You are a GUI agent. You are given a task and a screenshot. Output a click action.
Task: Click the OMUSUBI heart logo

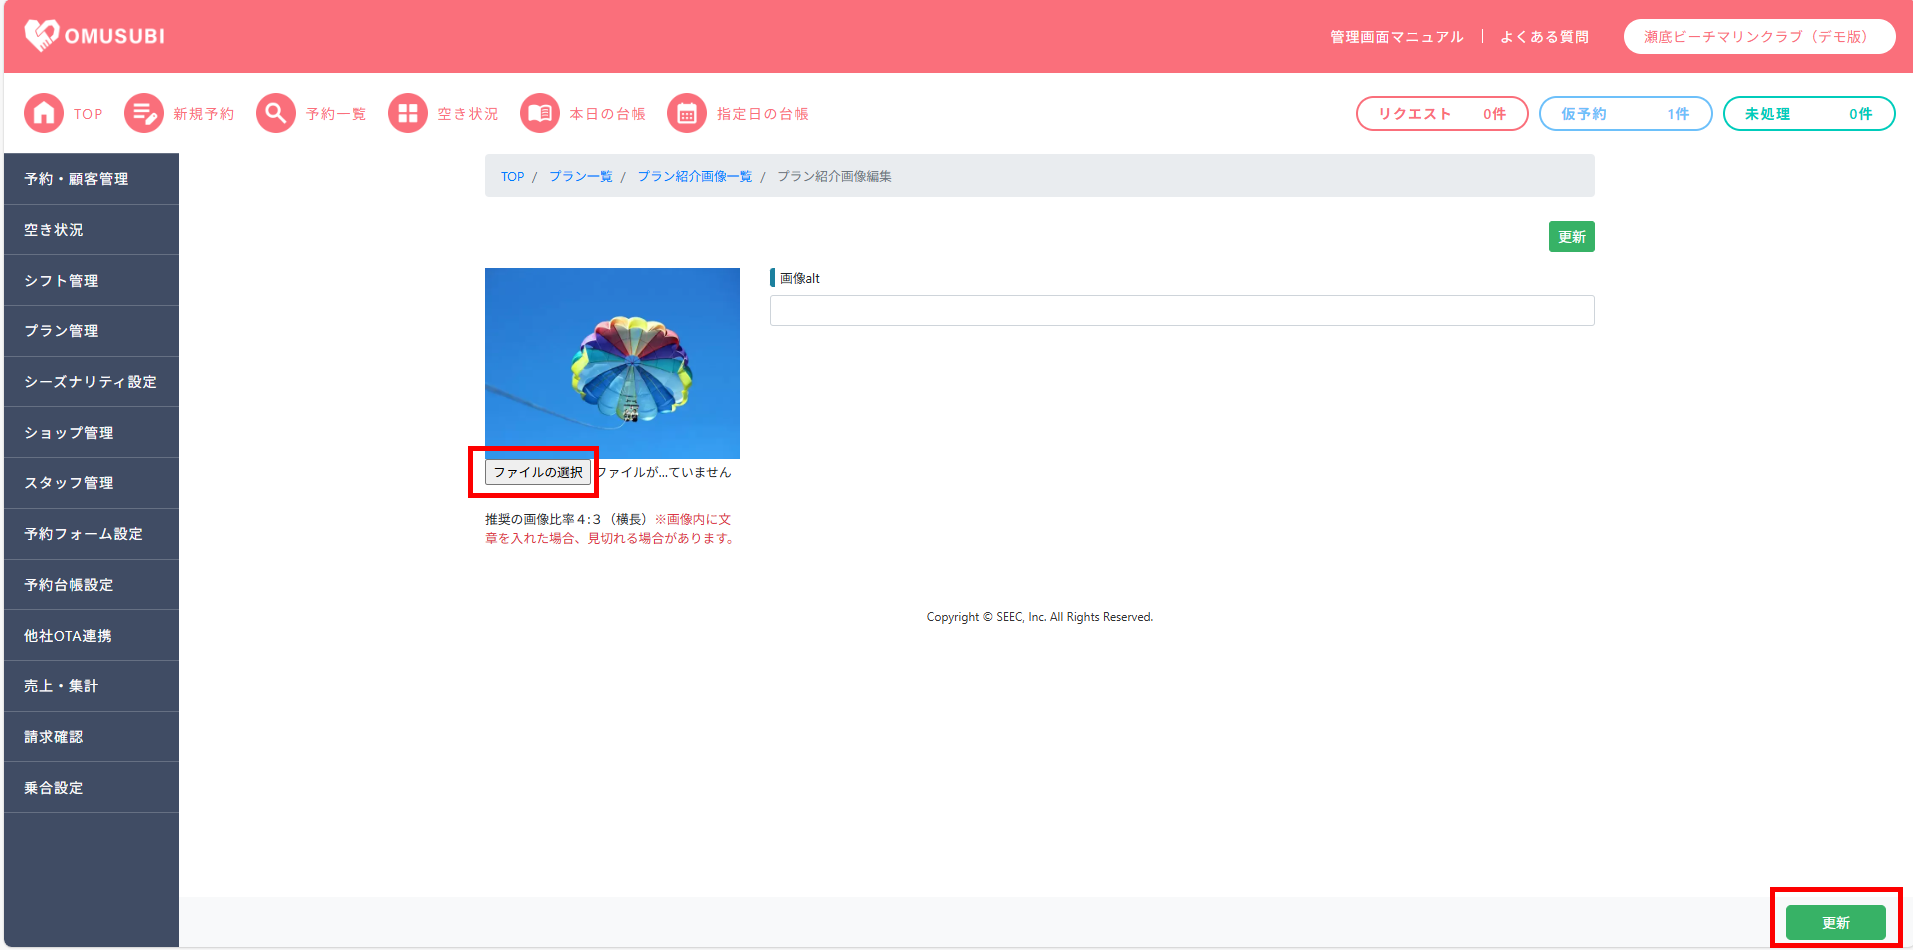tap(42, 36)
